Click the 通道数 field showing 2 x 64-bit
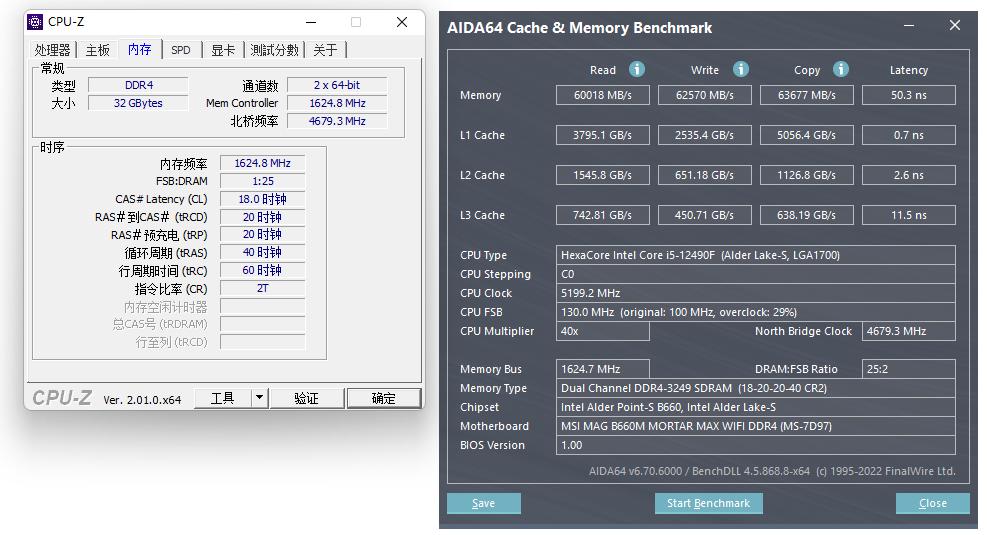The image size is (987, 535). tap(337, 85)
